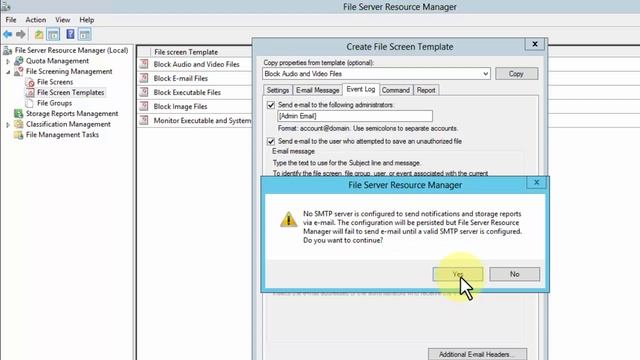Click the File Groups node icon
640x360 pixels.
(x=29, y=103)
